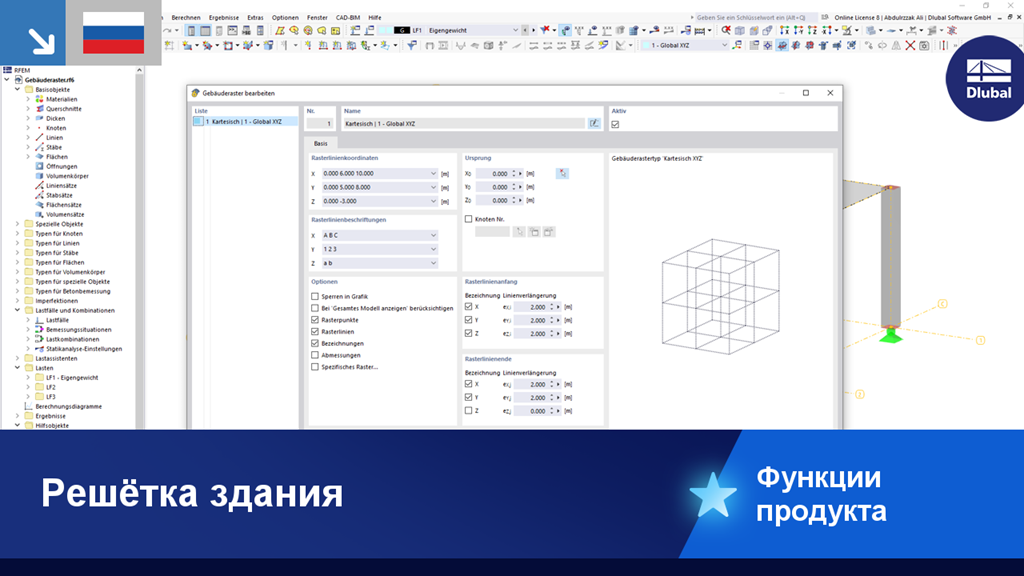Open the Eigengewicht load case dropdown
This screenshot has height=576, width=1024.
coord(515,30)
